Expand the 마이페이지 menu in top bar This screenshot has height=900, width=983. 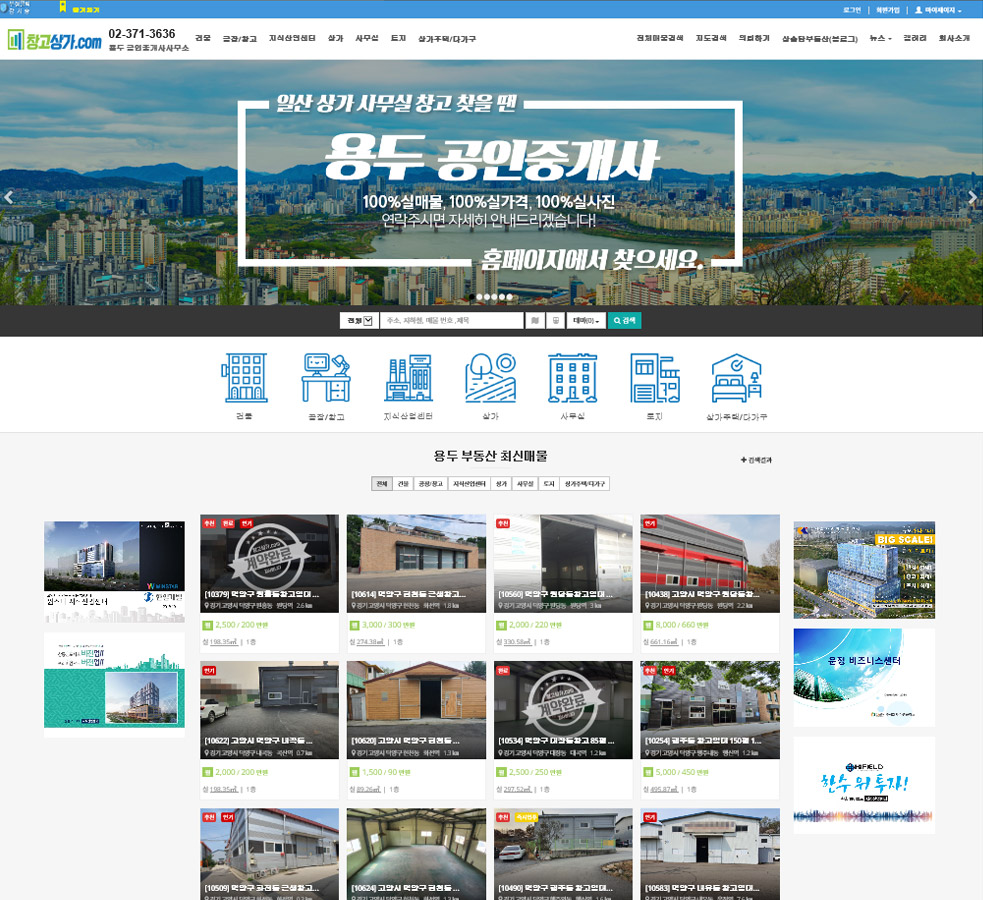pyautogui.click(x=938, y=10)
